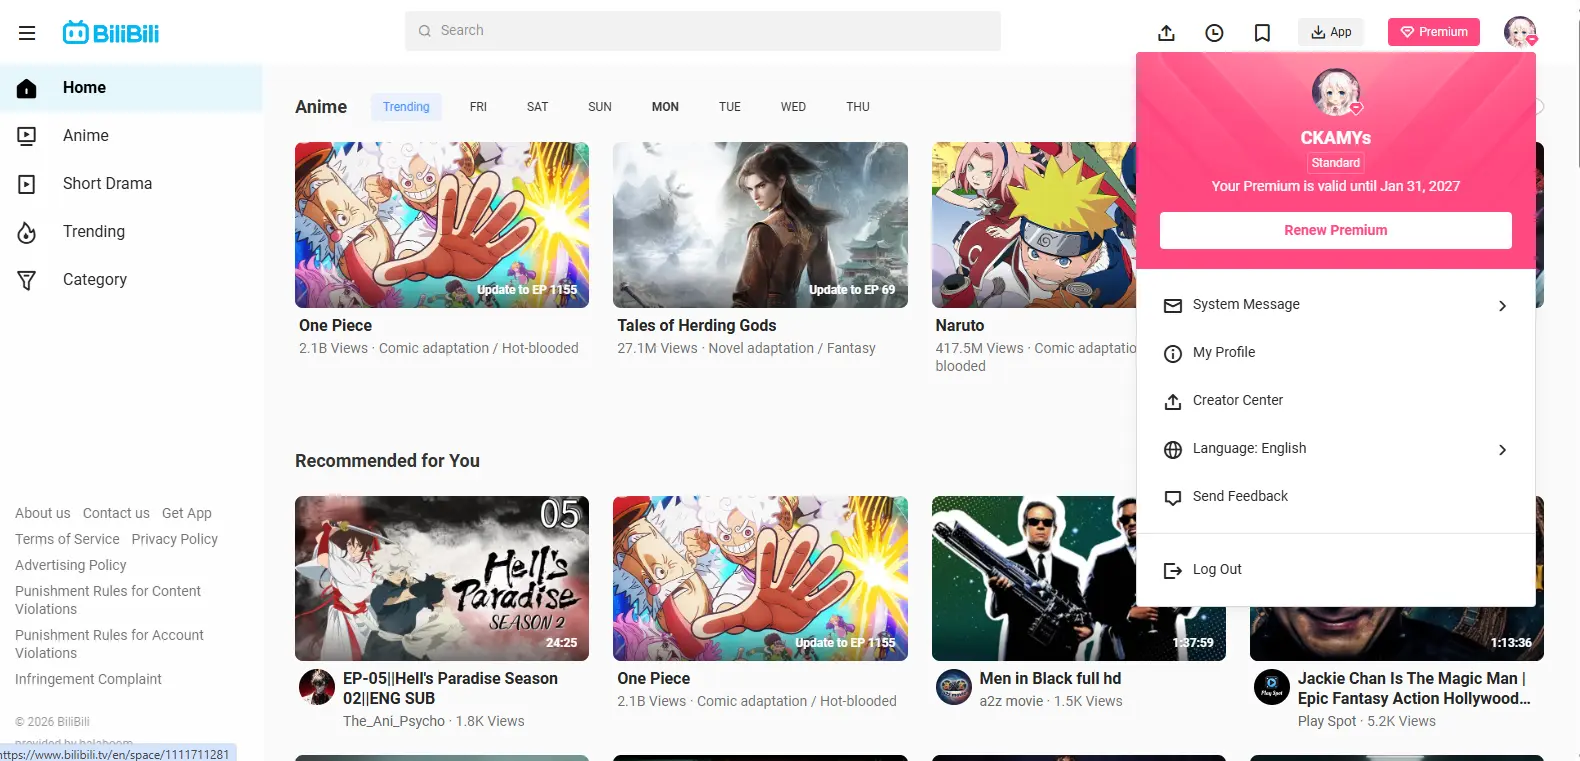Select the TUE schedule tab

tap(730, 107)
